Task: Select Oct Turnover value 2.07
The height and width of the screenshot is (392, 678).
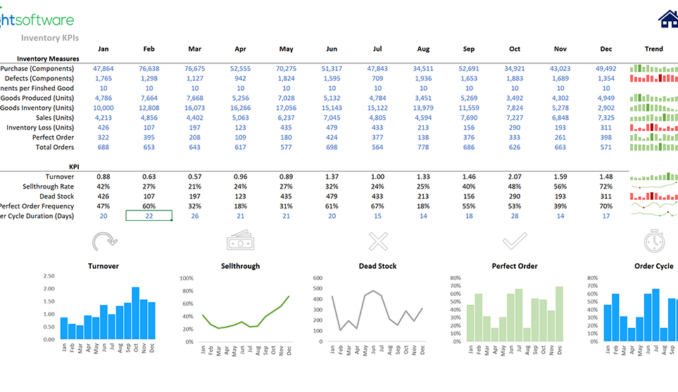Action: tap(515, 176)
